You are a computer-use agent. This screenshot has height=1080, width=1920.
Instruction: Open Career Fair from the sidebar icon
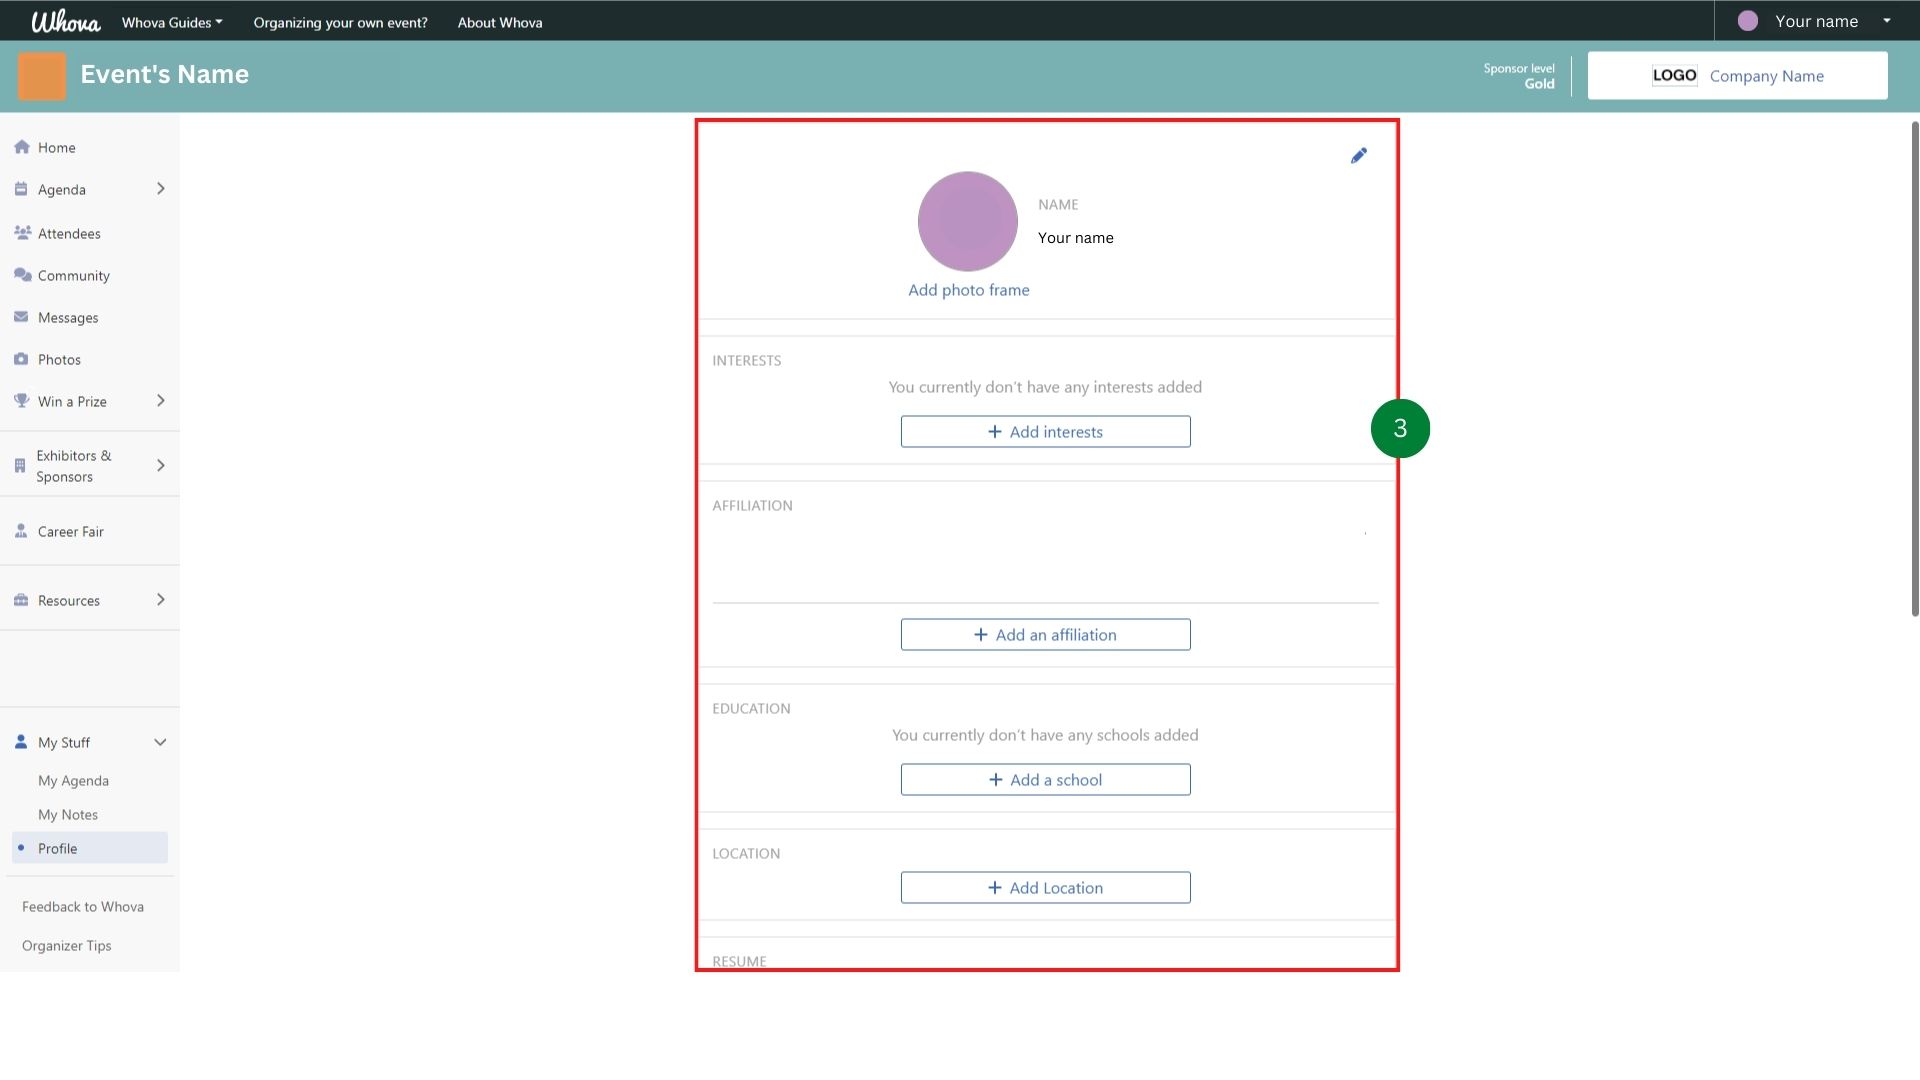(x=22, y=531)
